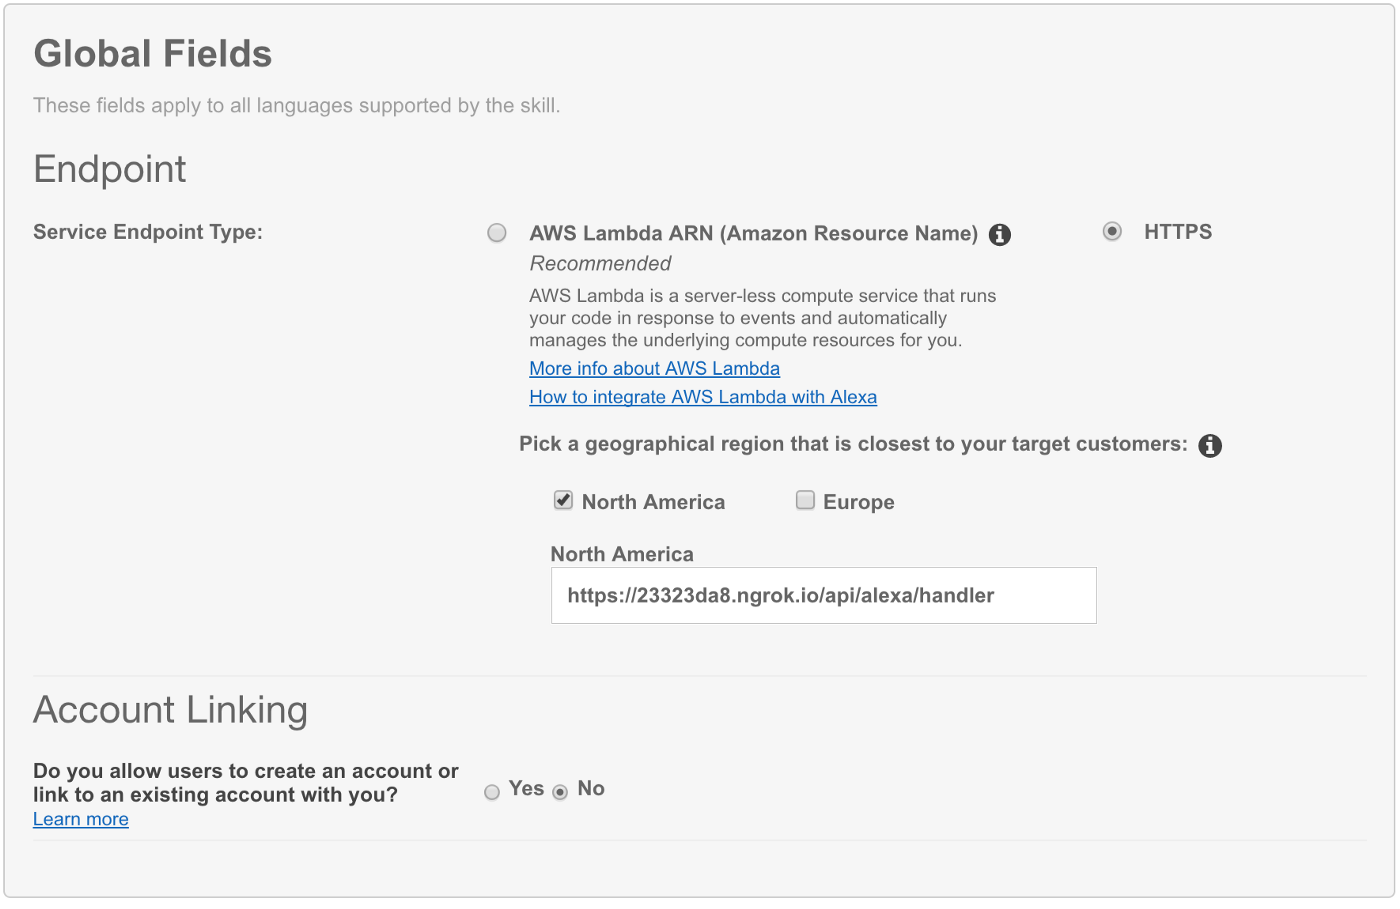The height and width of the screenshot is (909, 1400).
Task: Check the Europe region checkbox
Action: point(805,500)
